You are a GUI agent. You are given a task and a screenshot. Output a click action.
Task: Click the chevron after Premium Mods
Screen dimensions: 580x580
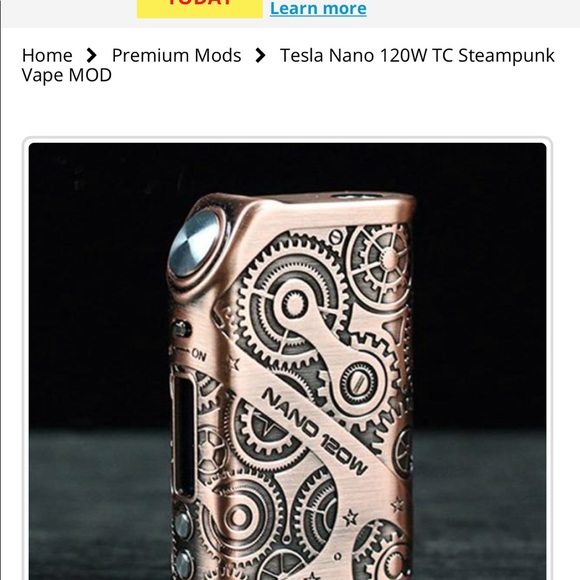[x=260, y=55]
